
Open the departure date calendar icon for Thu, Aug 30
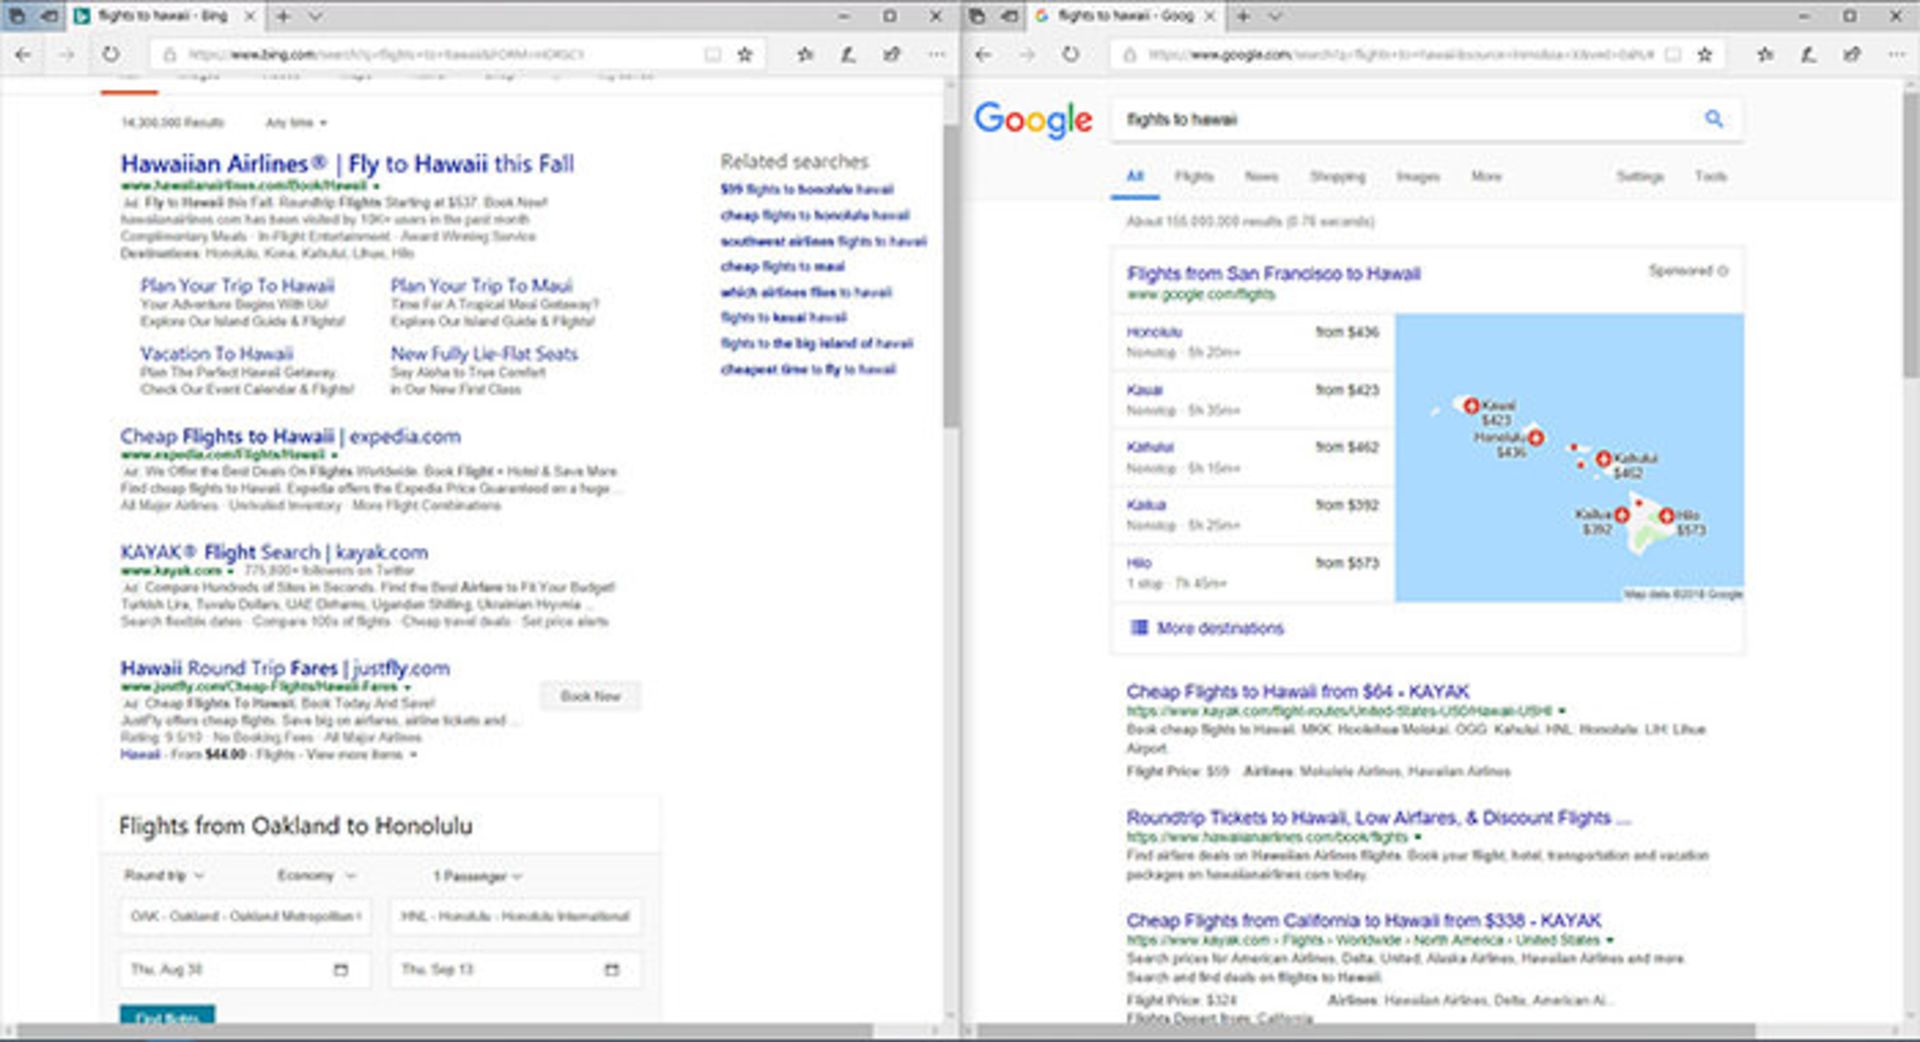(x=340, y=969)
